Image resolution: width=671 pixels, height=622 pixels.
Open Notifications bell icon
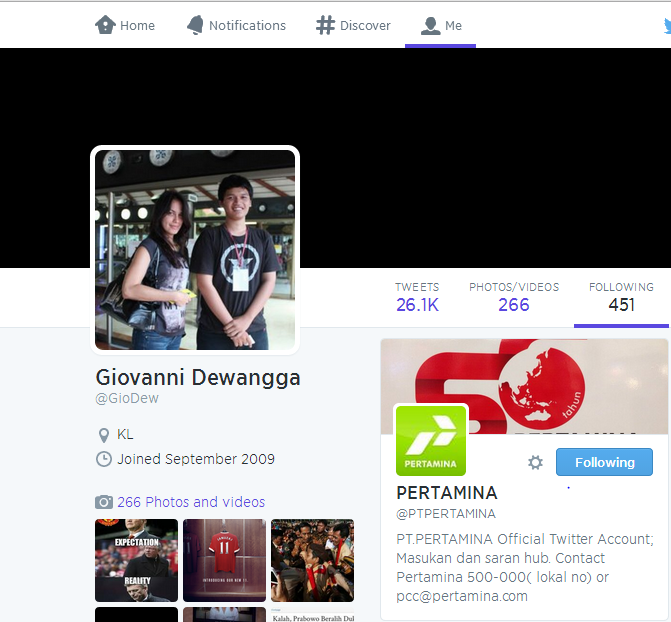[x=195, y=25]
